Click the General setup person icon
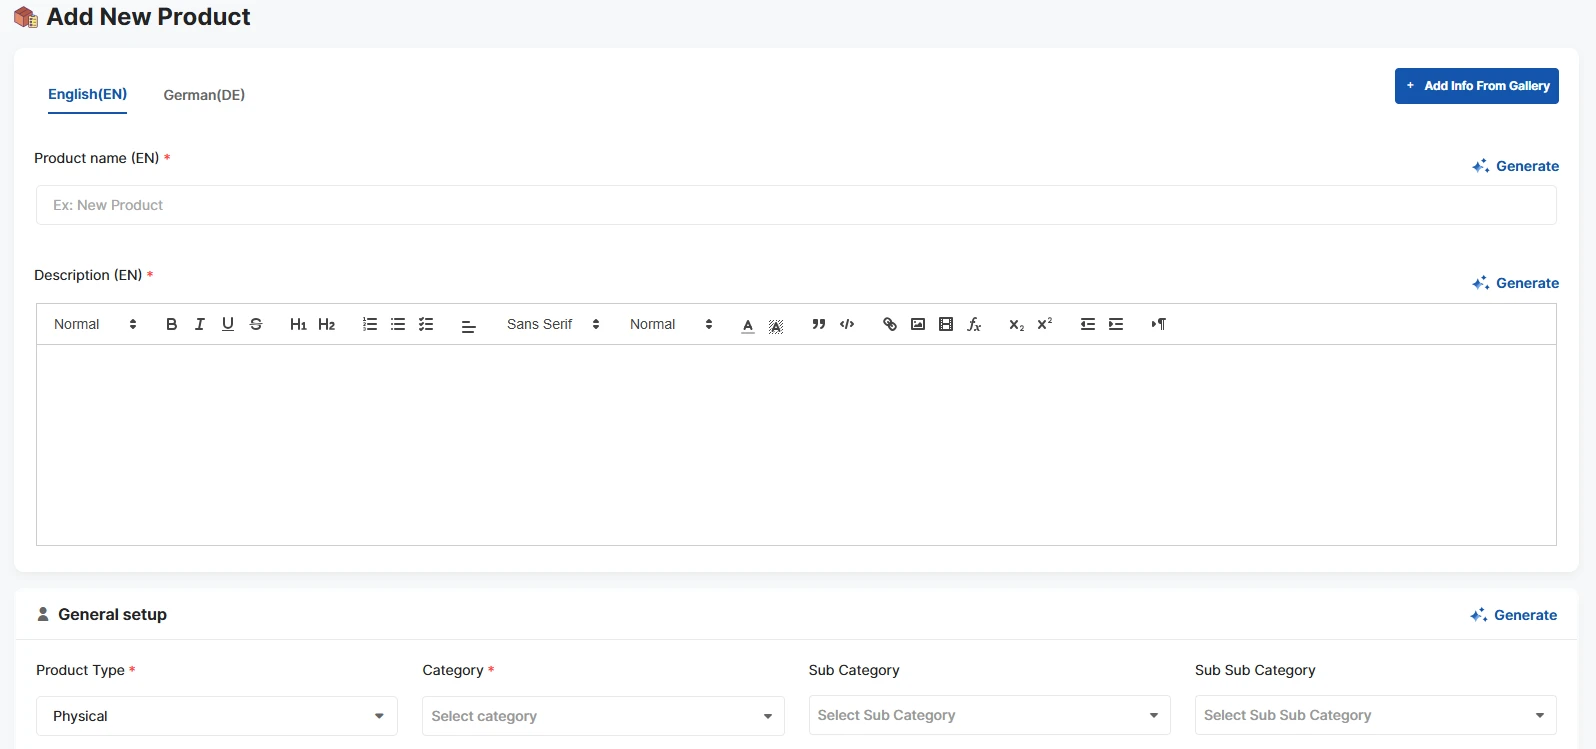This screenshot has height=749, width=1596. click(43, 614)
